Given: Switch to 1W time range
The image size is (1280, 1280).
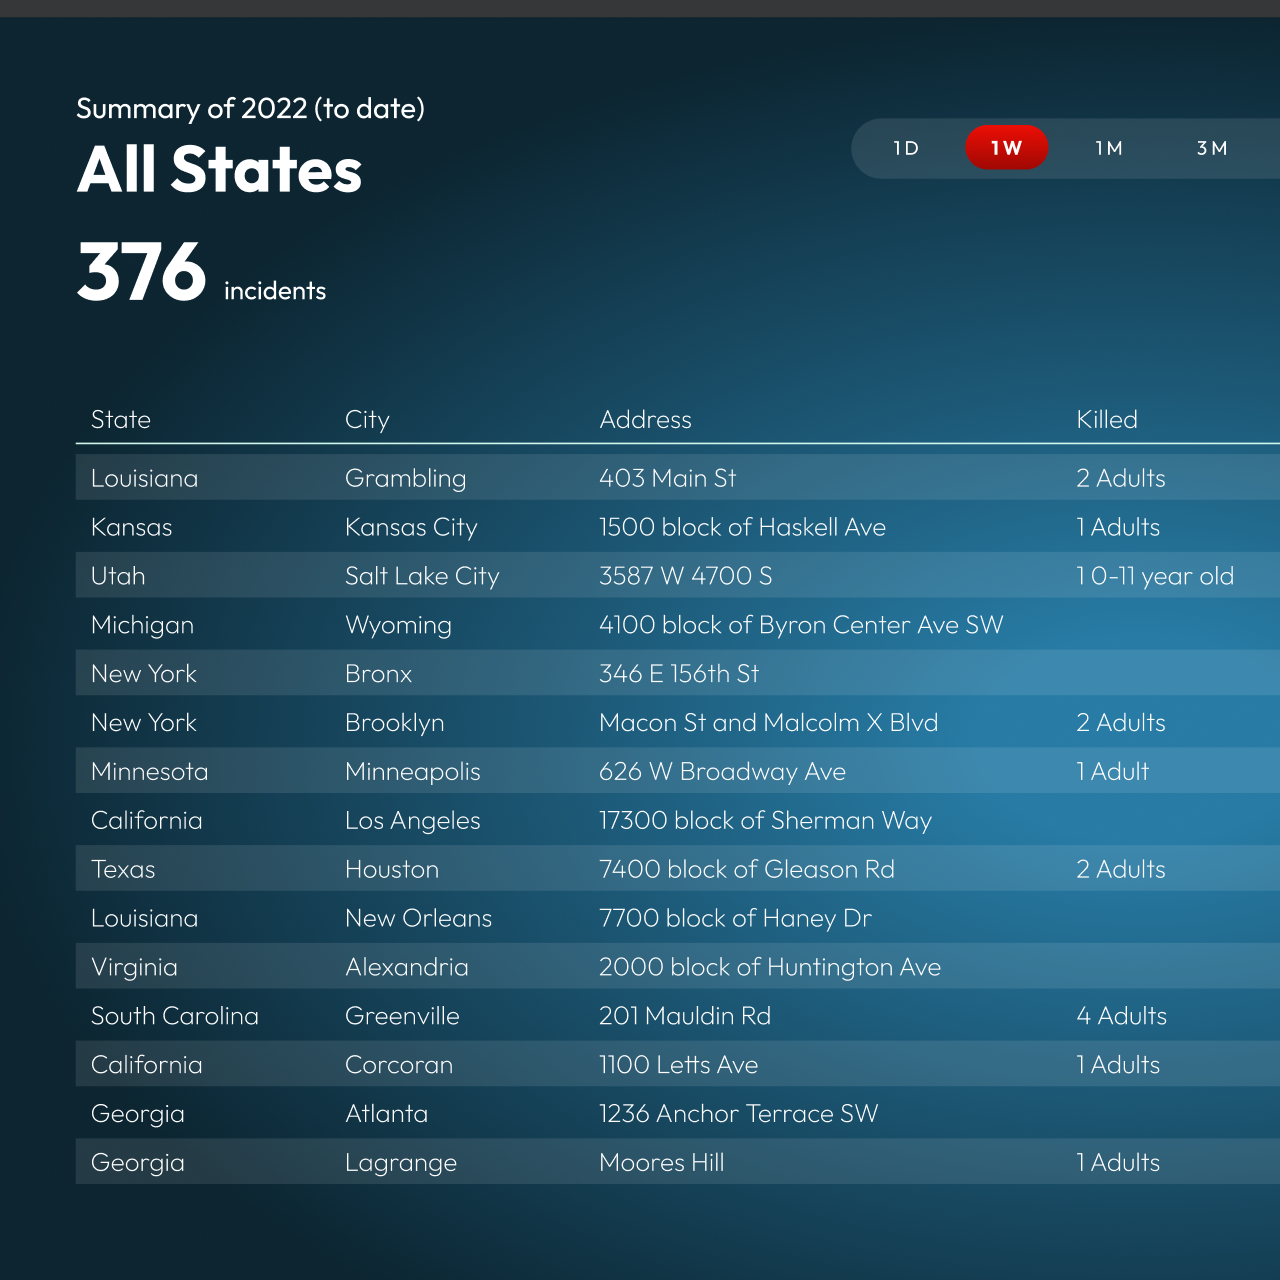Looking at the screenshot, I should click(1006, 148).
